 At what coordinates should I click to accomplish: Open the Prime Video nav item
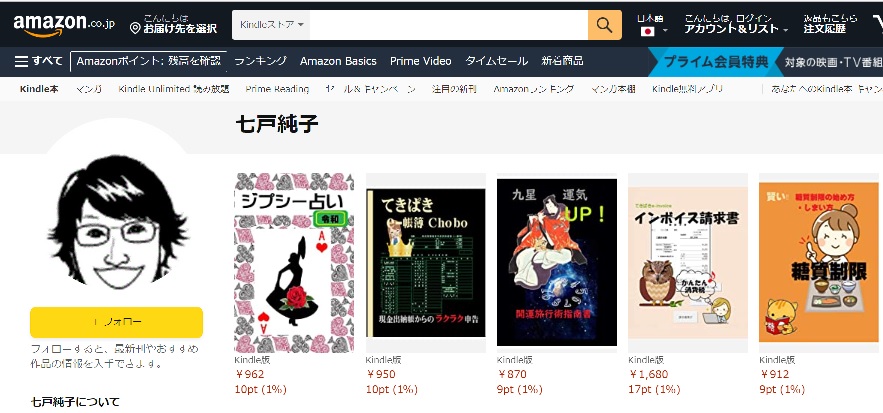pos(421,61)
